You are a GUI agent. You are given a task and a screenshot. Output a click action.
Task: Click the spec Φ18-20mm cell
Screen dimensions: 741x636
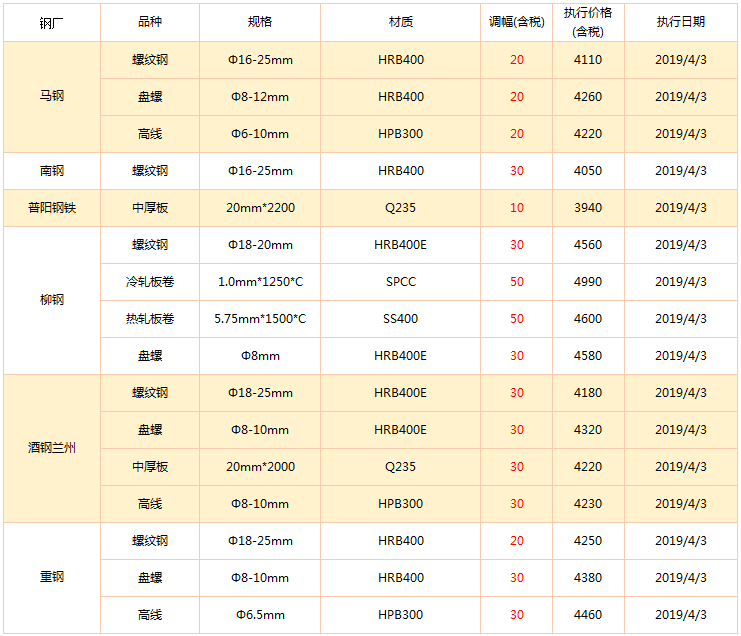pos(260,245)
